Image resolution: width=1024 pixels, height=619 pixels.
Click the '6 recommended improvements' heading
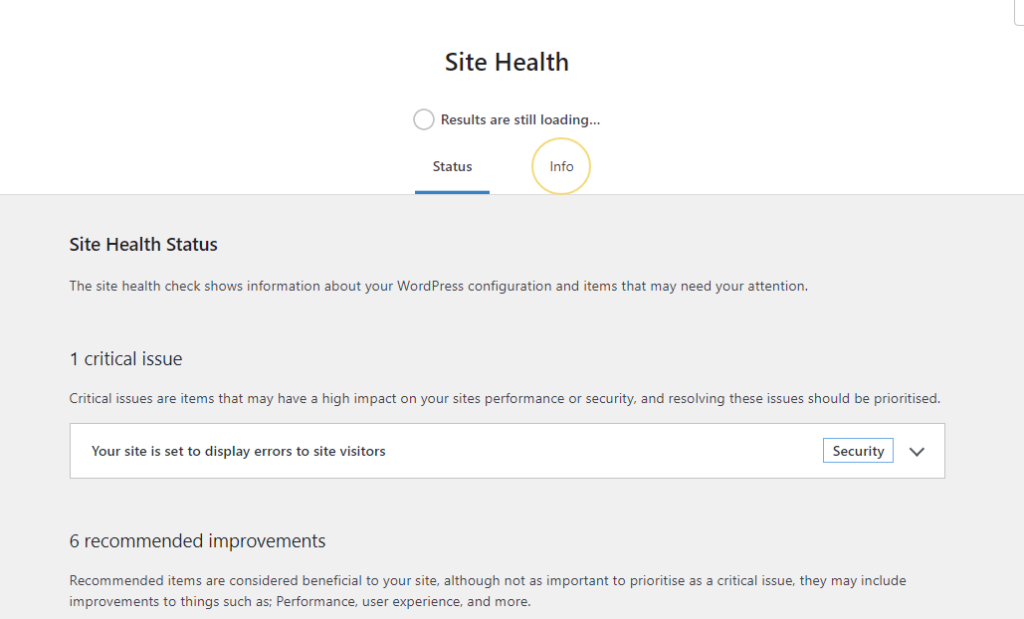196,540
